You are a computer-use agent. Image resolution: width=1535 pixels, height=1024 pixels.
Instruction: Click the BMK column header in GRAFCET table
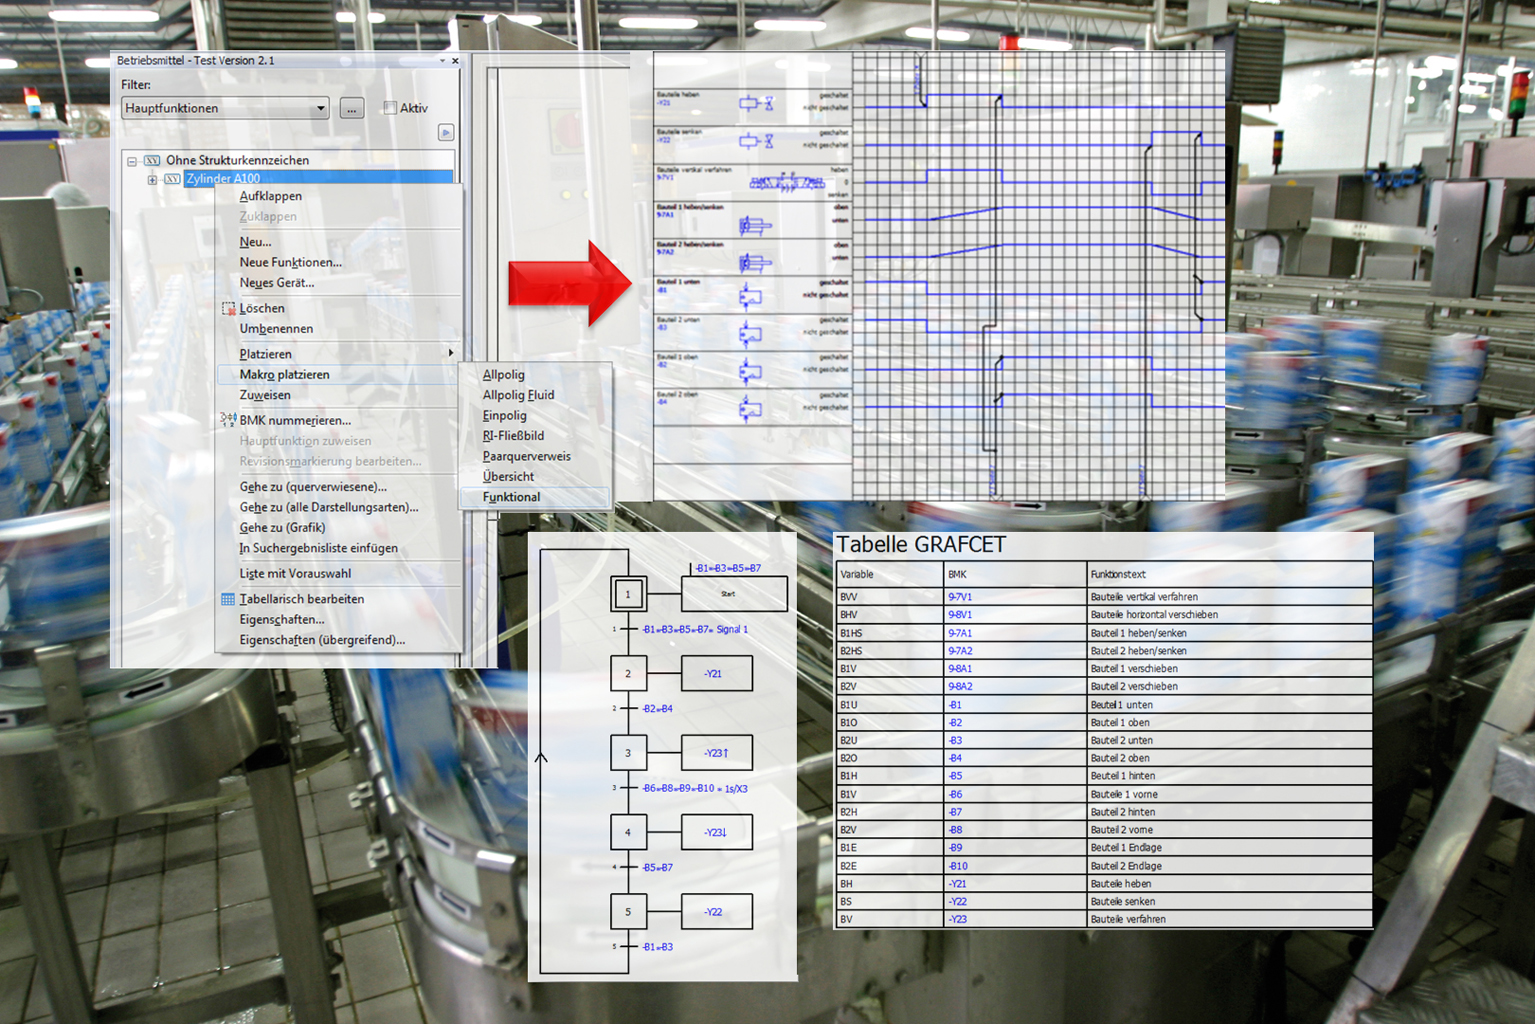tap(957, 575)
